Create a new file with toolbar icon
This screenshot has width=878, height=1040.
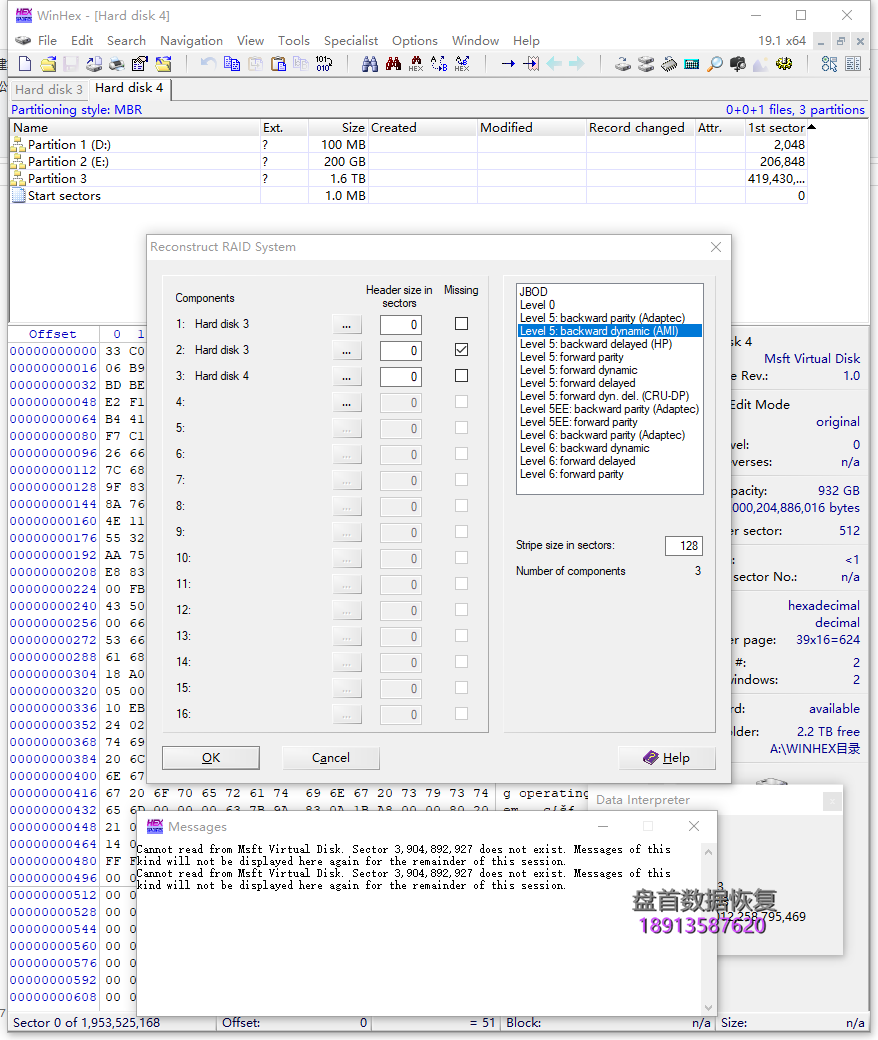pos(25,64)
